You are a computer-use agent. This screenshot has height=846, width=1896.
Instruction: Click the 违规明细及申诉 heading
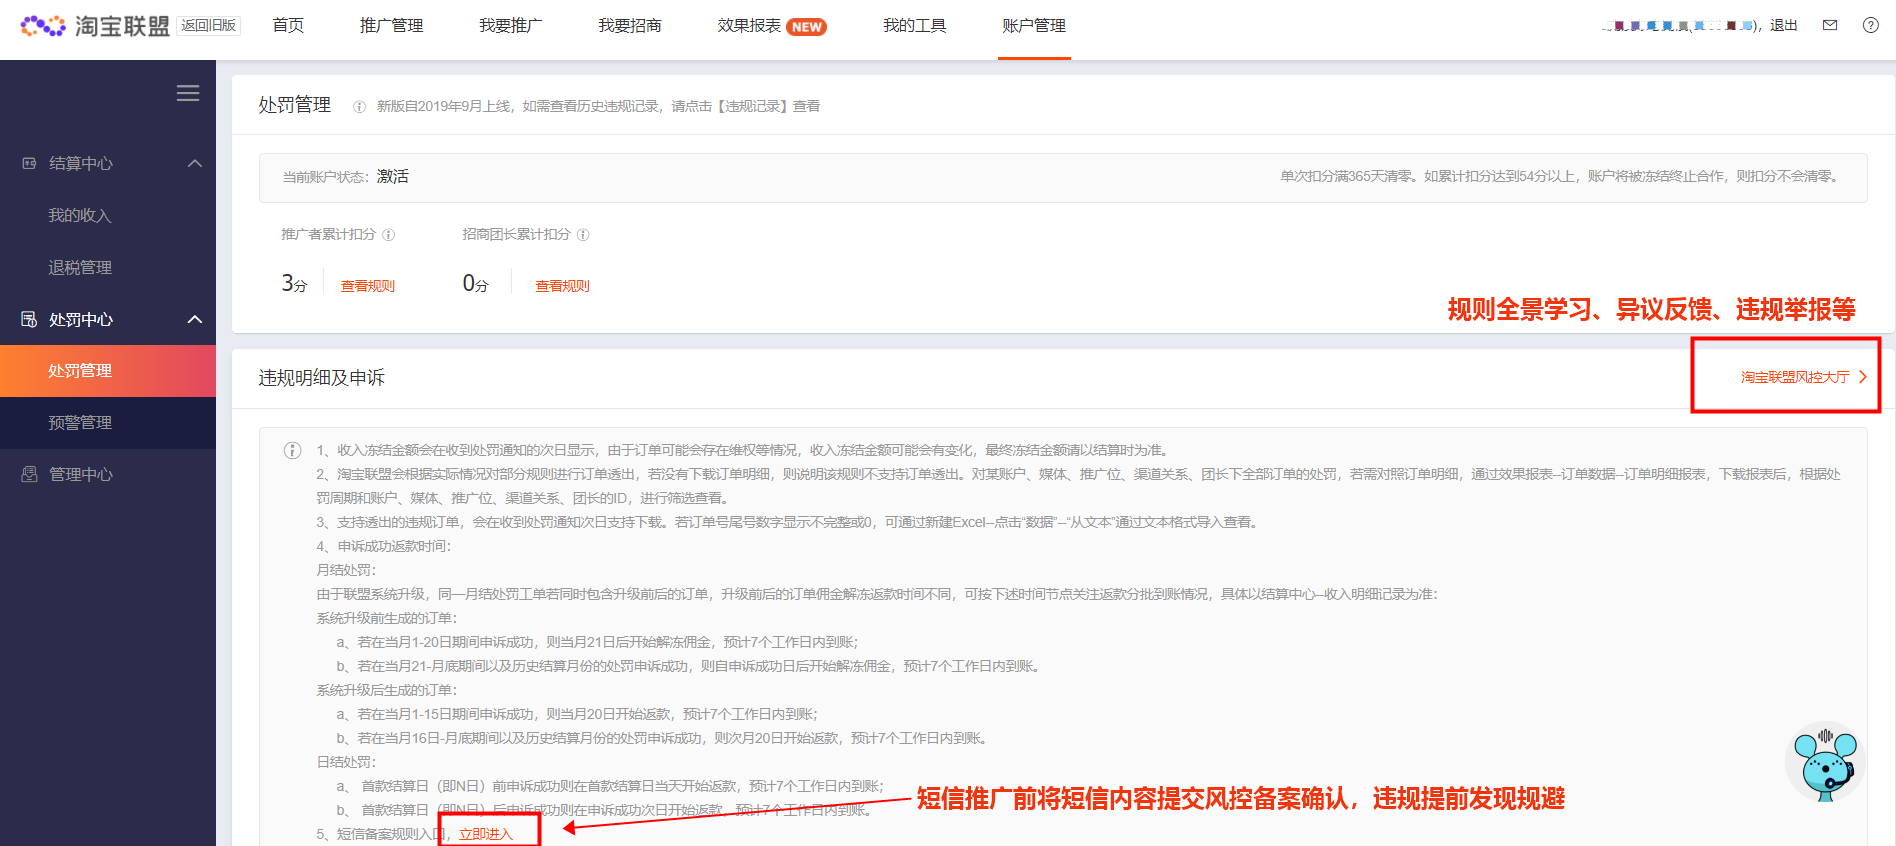tap(321, 377)
